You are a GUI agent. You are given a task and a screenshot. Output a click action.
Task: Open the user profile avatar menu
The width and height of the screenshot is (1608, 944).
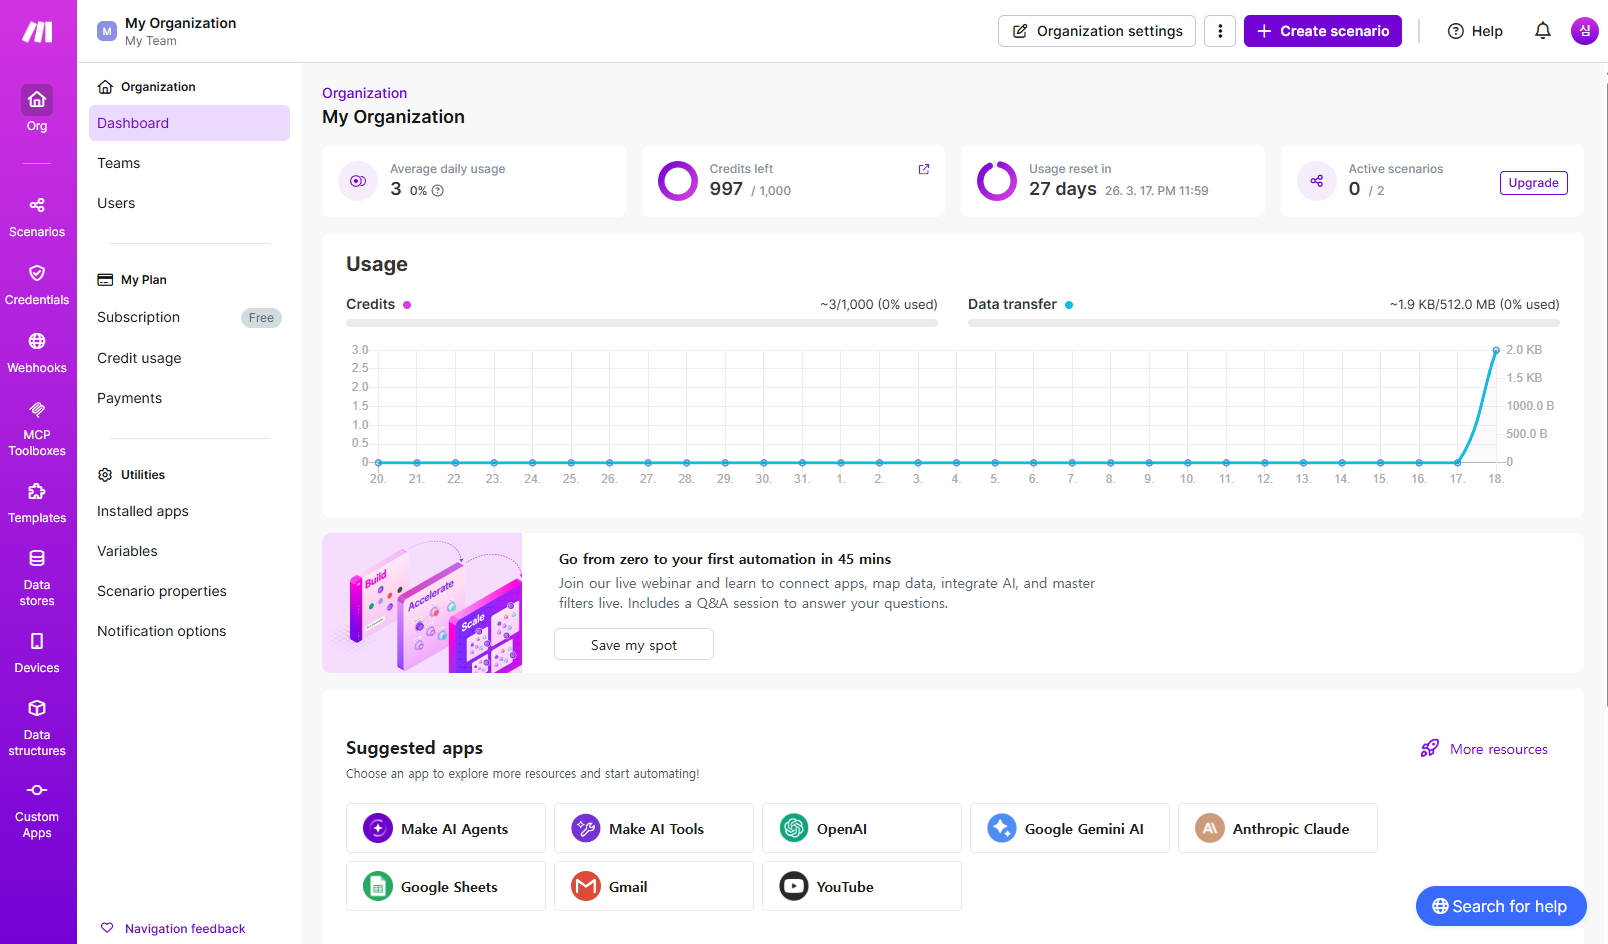point(1584,31)
